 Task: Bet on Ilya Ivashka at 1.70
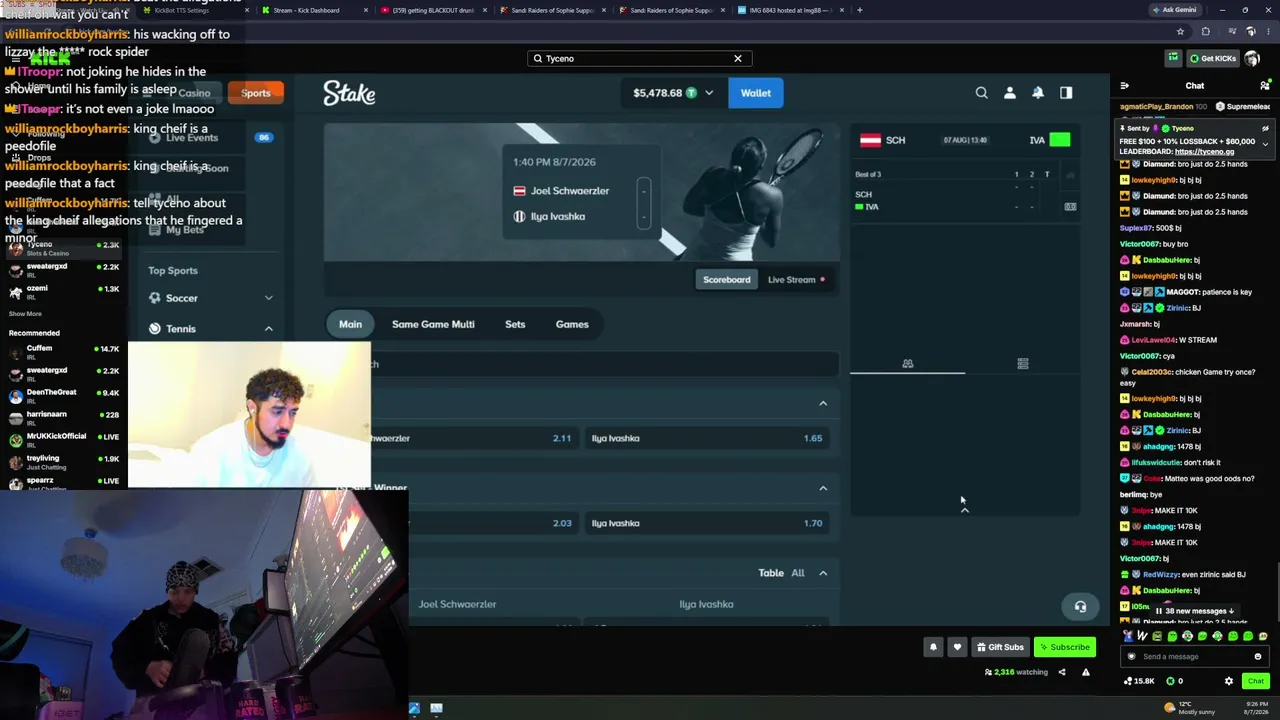point(708,523)
